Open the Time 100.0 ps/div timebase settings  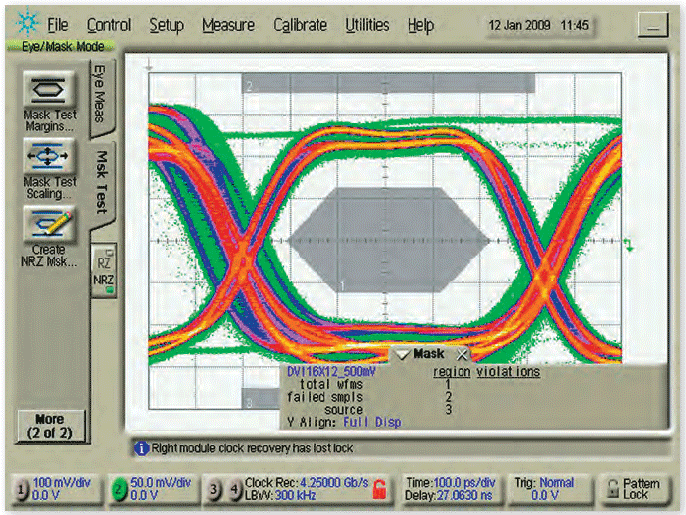[x=449, y=488]
